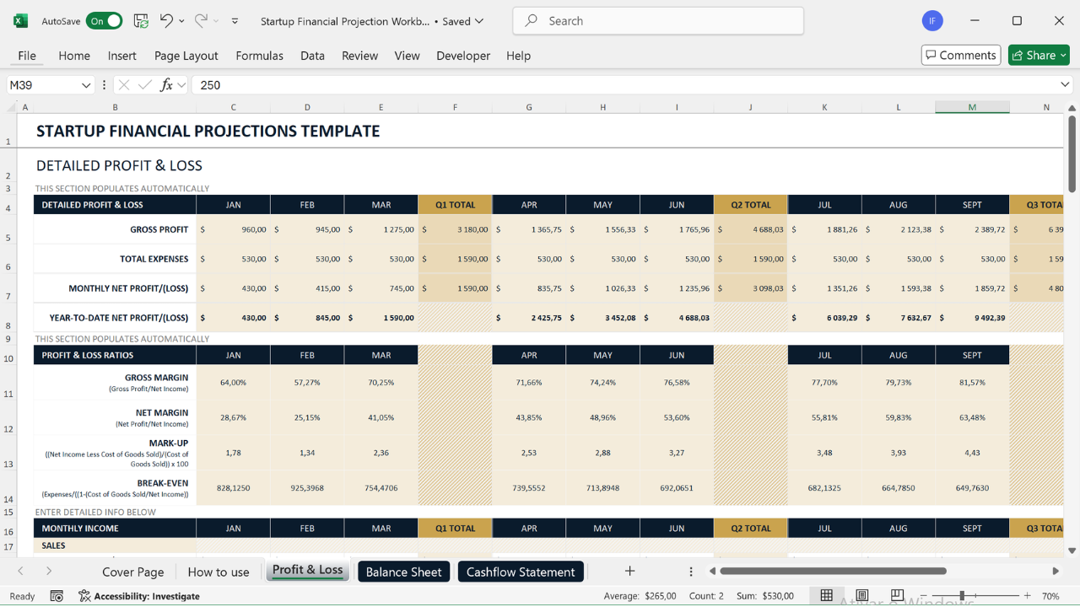Click the Q1 TOTAL header in row 4
This screenshot has height=607, width=1080.
[455, 205]
